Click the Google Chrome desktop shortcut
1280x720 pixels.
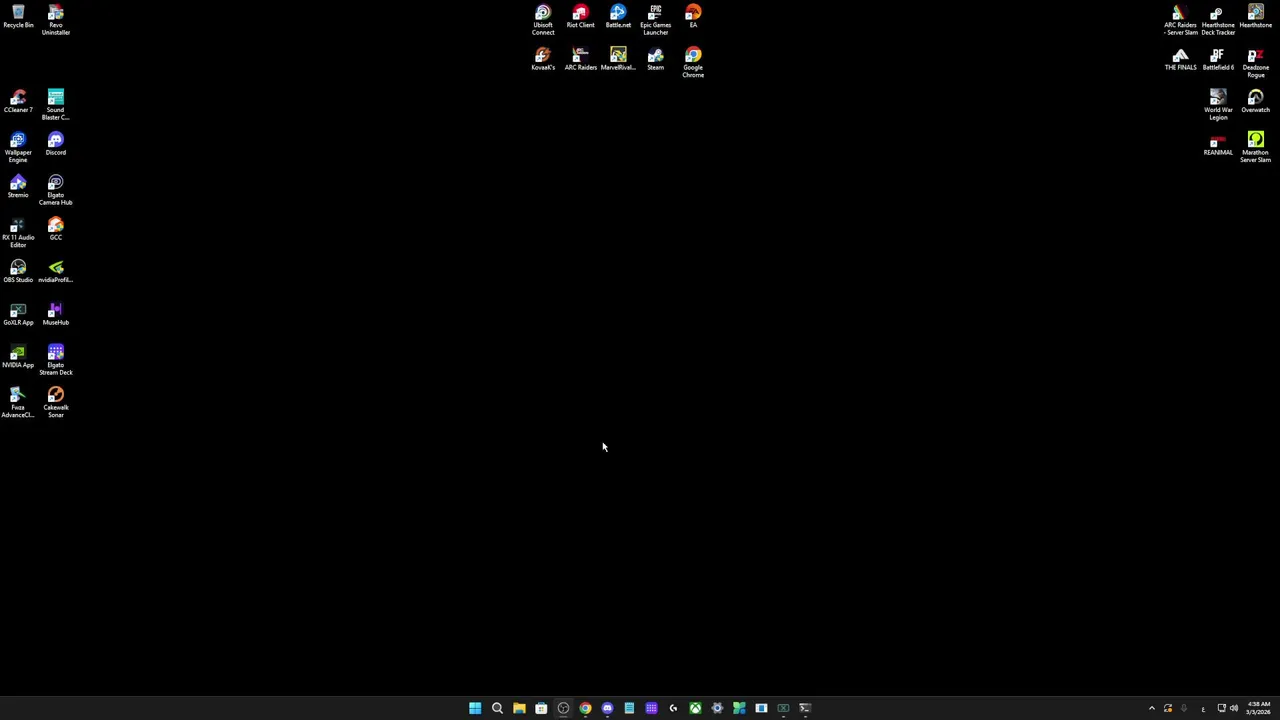coord(693,62)
